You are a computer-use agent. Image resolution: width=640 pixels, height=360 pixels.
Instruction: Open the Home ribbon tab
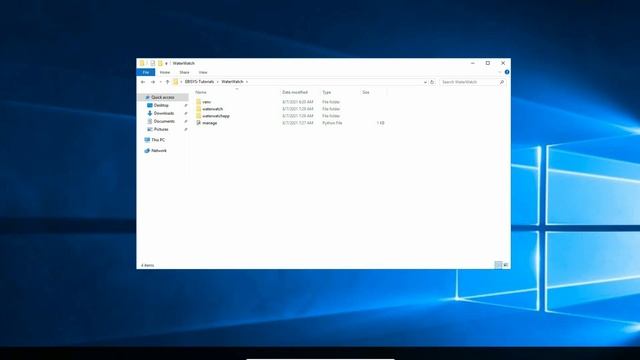click(165, 72)
